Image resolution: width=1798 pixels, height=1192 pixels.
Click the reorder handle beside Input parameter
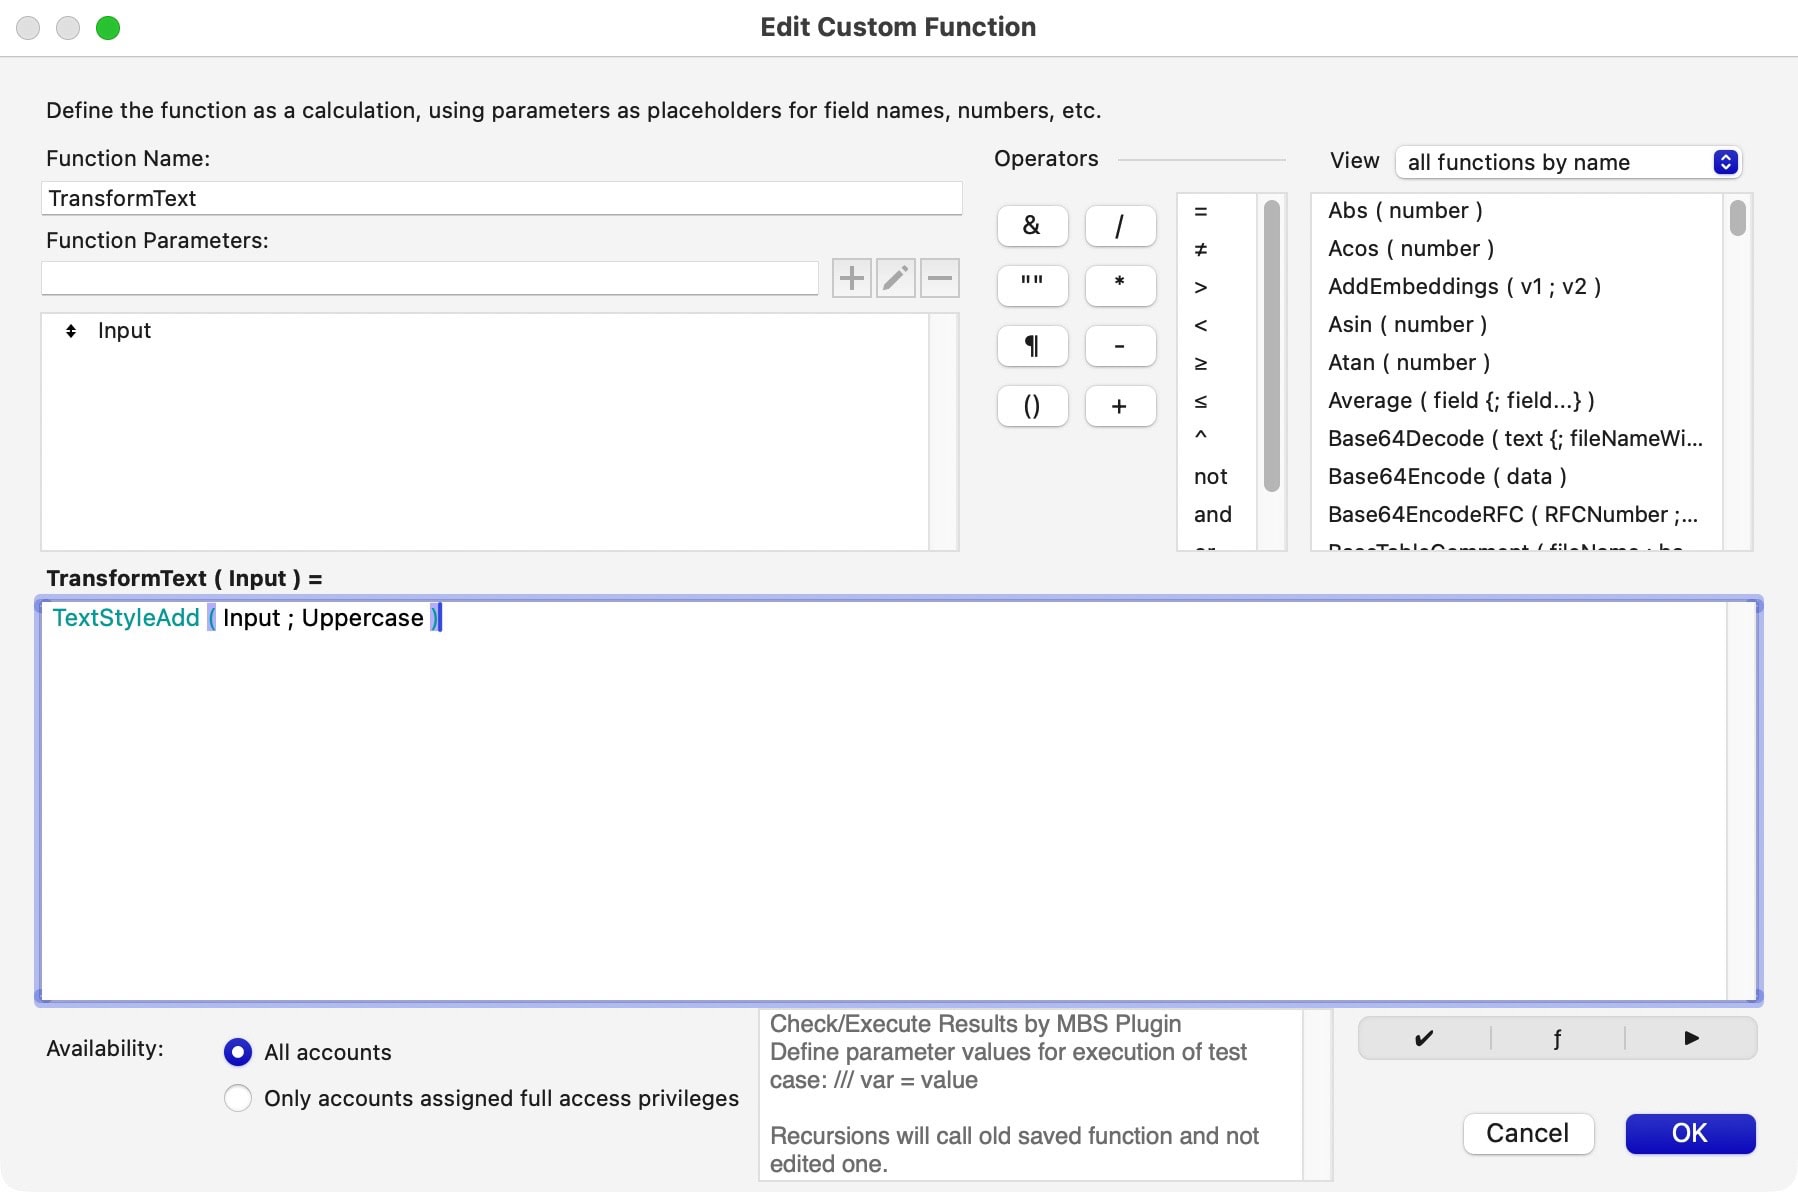click(x=71, y=331)
